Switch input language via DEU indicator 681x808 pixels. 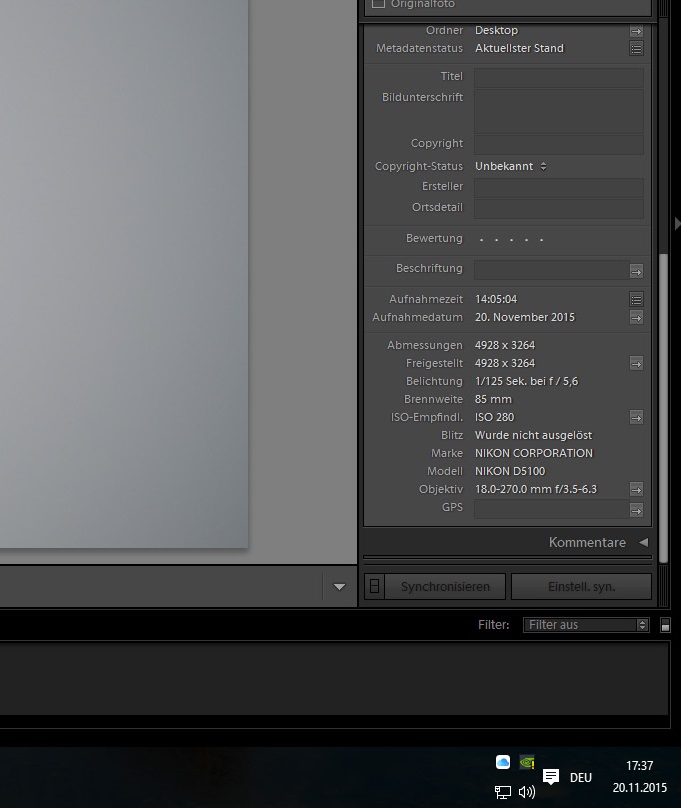tap(581, 778)
